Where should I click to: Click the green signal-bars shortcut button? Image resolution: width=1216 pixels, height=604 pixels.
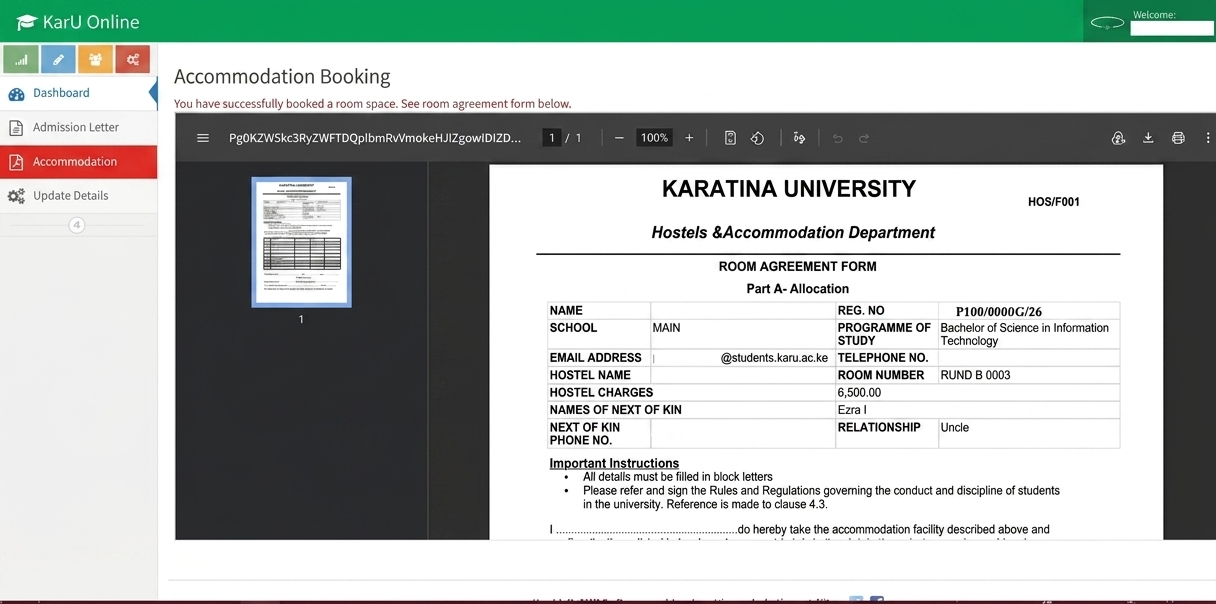(21, 60)
